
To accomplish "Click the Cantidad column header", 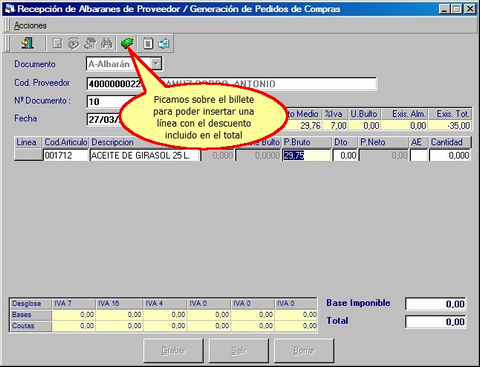I will point(450,142).
